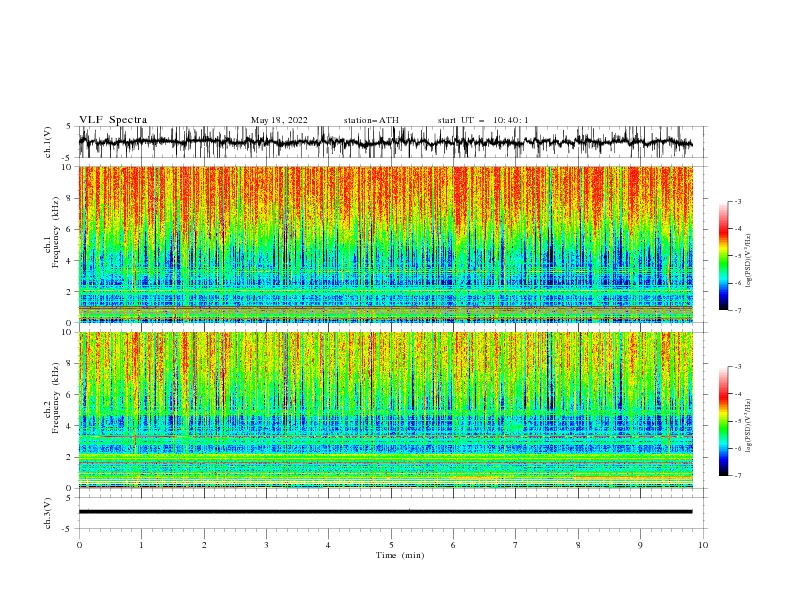The height and width of the screenshot is (612, 792).
Task: Click the time axis tick label "10"
Action: pyautogui.click(x=703, y=545)
